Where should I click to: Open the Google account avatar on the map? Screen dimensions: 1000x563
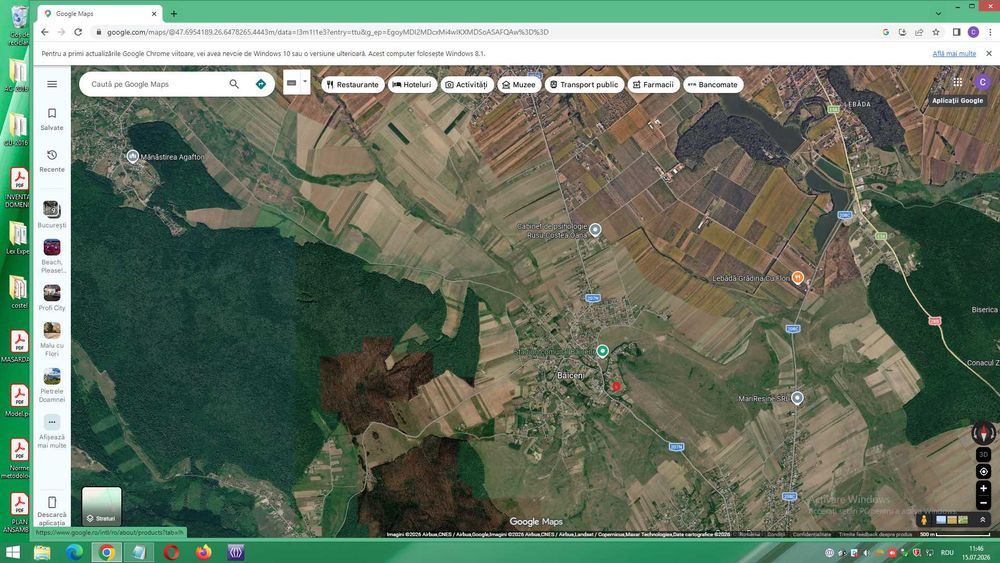[983, 82]
